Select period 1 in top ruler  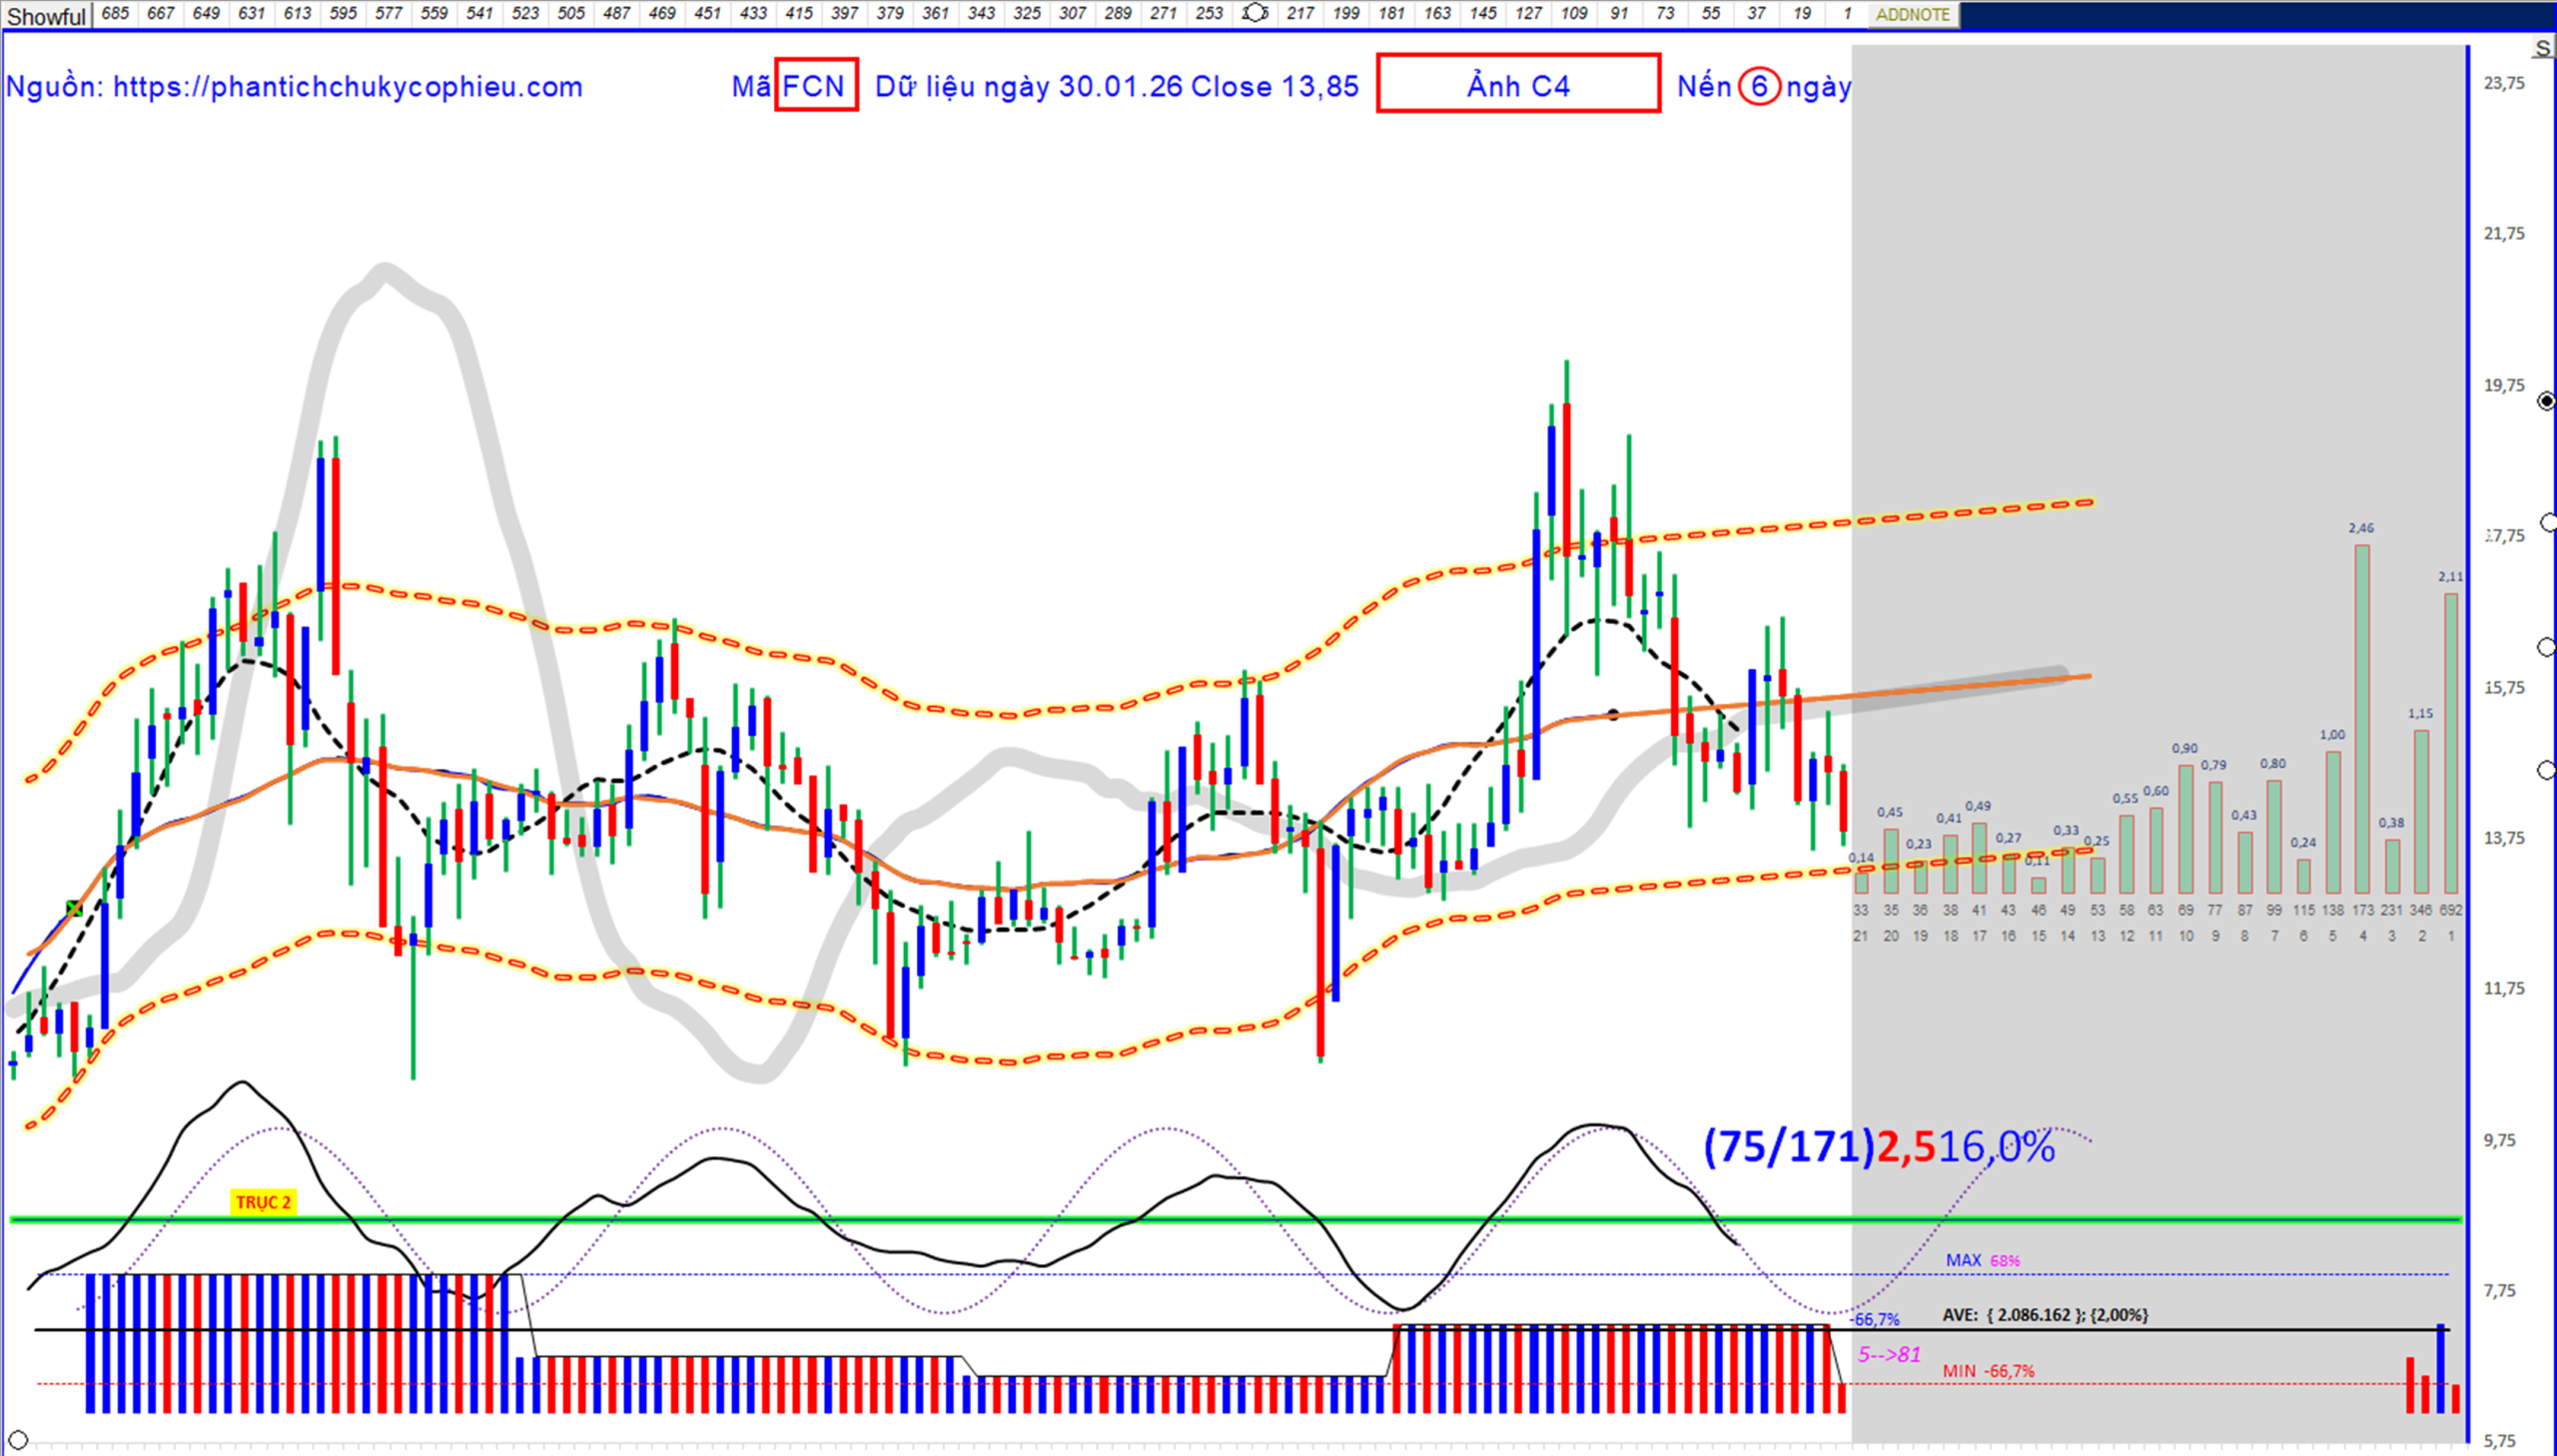coord(1846,13)
